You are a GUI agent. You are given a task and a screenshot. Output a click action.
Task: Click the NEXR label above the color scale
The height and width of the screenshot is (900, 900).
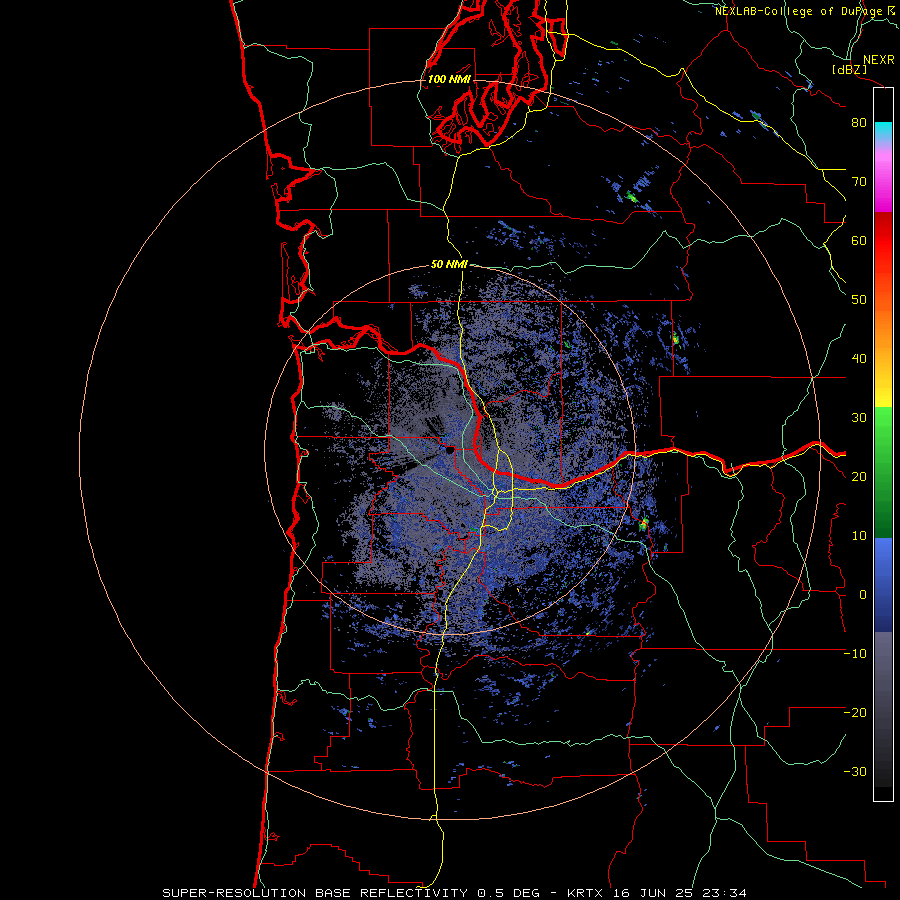(879, 60)
